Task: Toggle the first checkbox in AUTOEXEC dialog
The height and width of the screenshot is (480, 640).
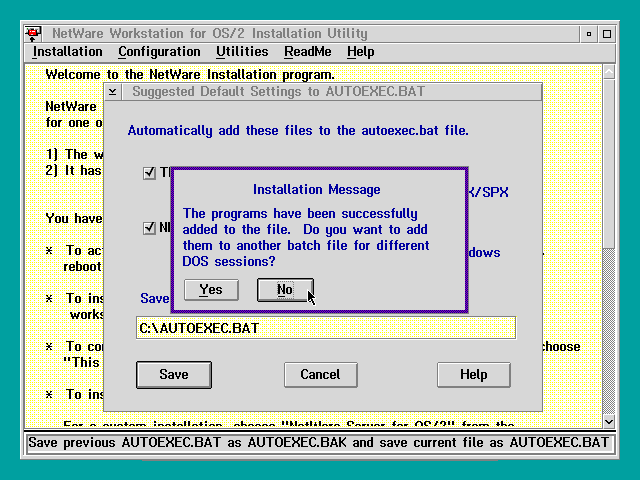Action: (149, 173)
